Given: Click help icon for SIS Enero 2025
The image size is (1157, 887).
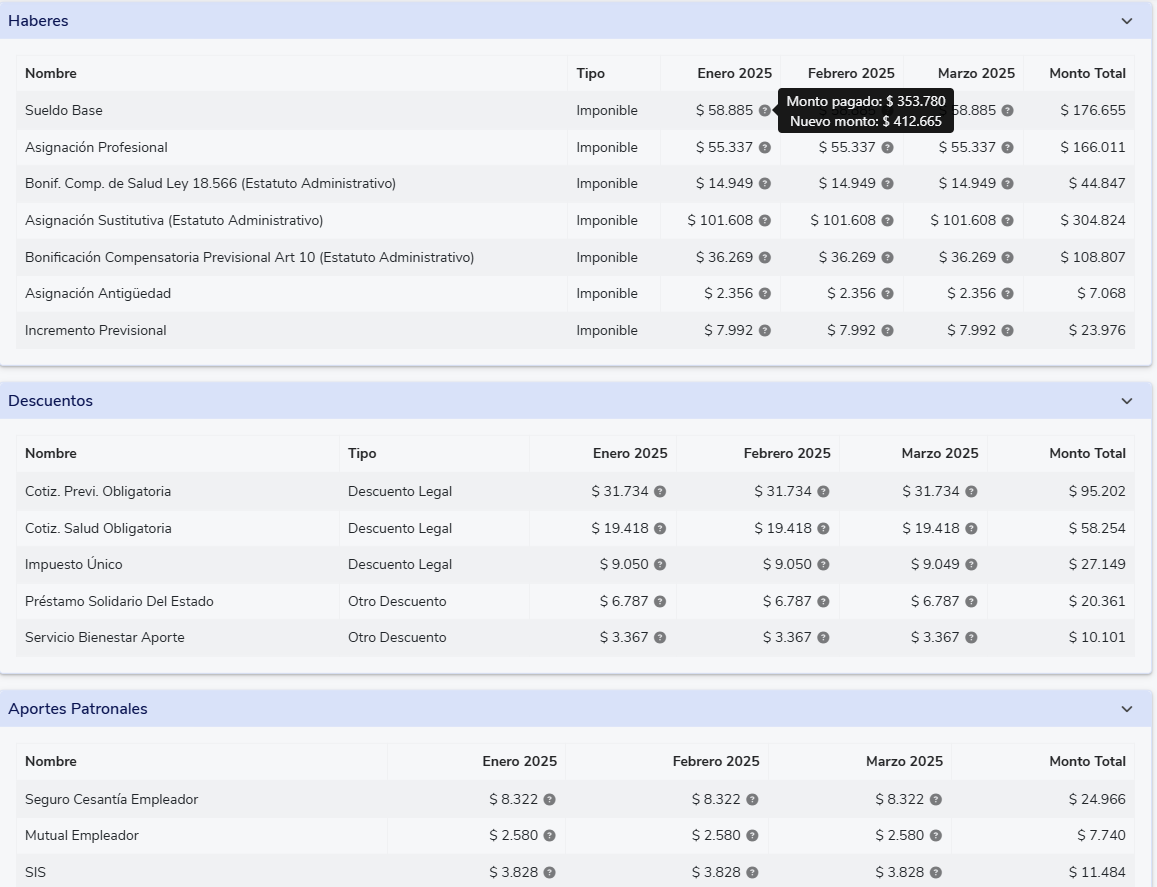Looking at the screenshot, I should coord(550,872).
